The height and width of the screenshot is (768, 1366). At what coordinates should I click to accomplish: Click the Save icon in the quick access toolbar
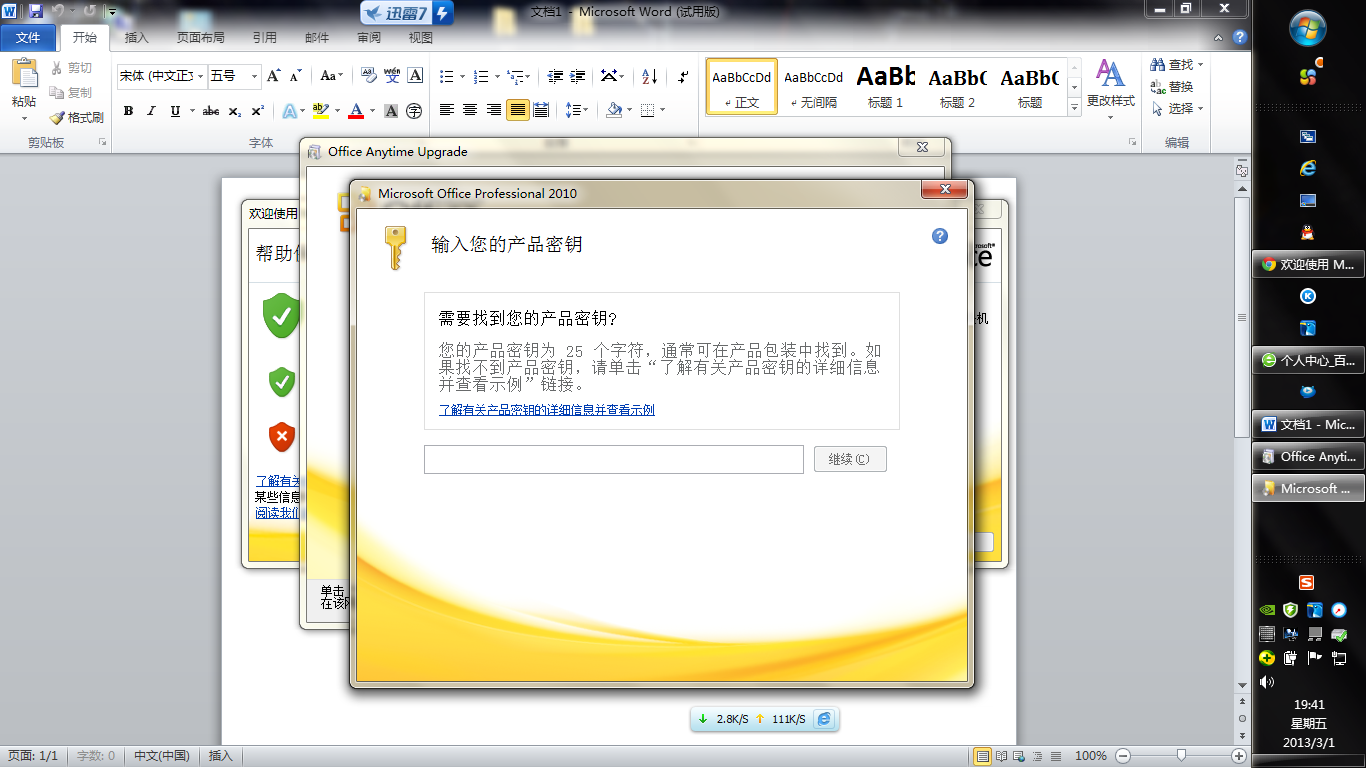(x=36, y=11)
